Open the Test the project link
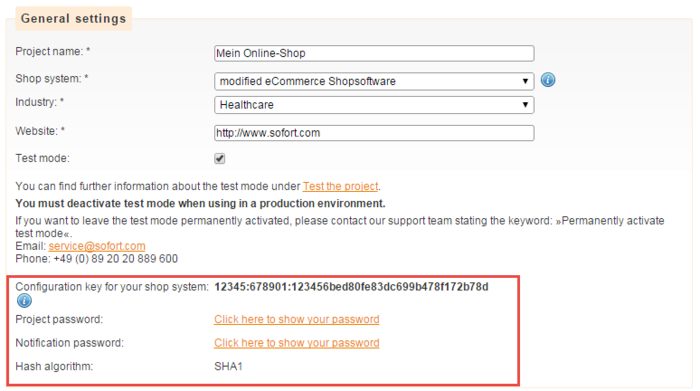The width and height of the screenshot is (700, 391). (x=341, y=186)
